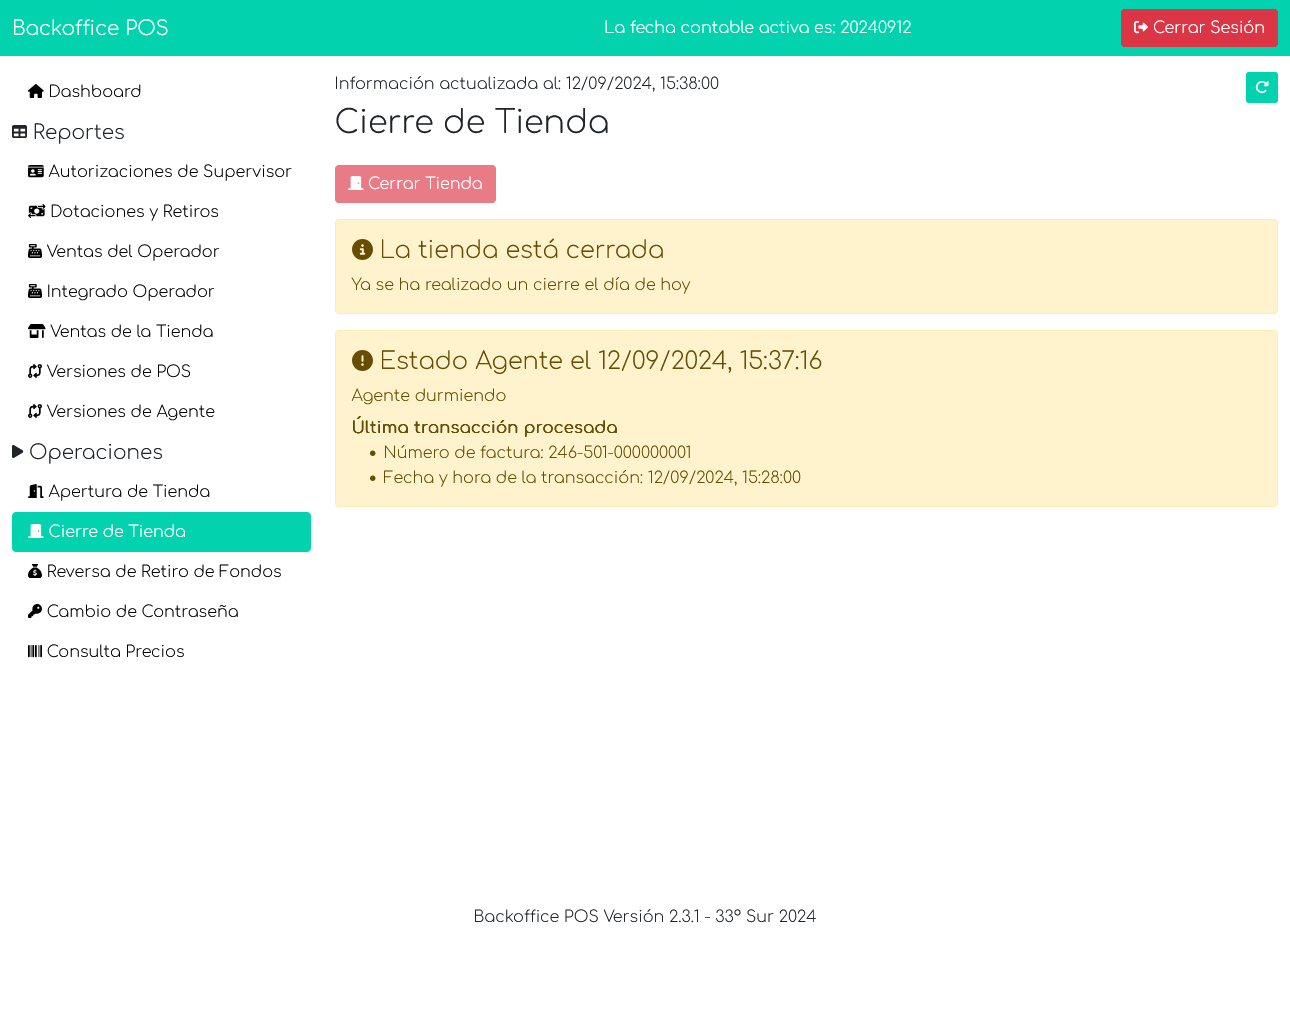Click the Cerrar Sesión button
The width and height of the screenshot is (1290, 1021).
(x=1199, y=28)
